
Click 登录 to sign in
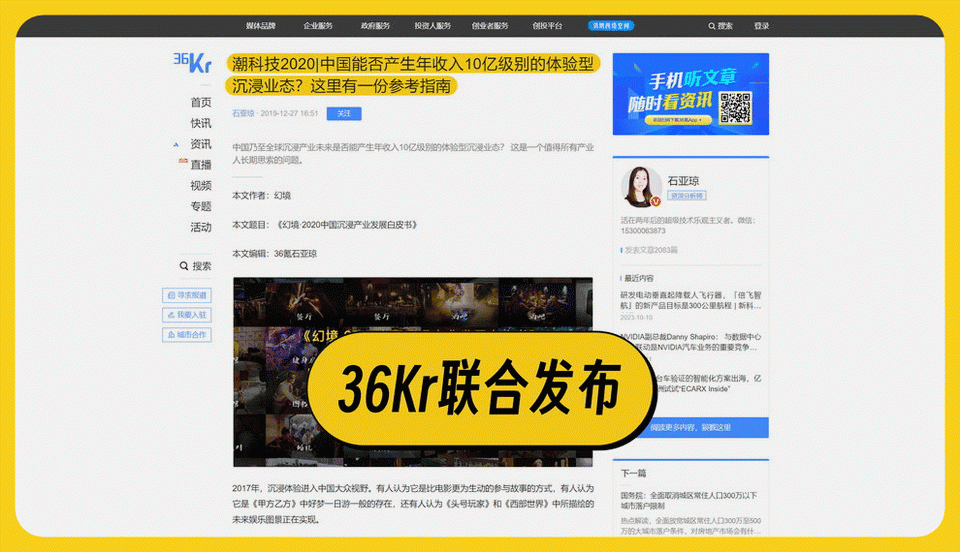click(x=761, y=26)
